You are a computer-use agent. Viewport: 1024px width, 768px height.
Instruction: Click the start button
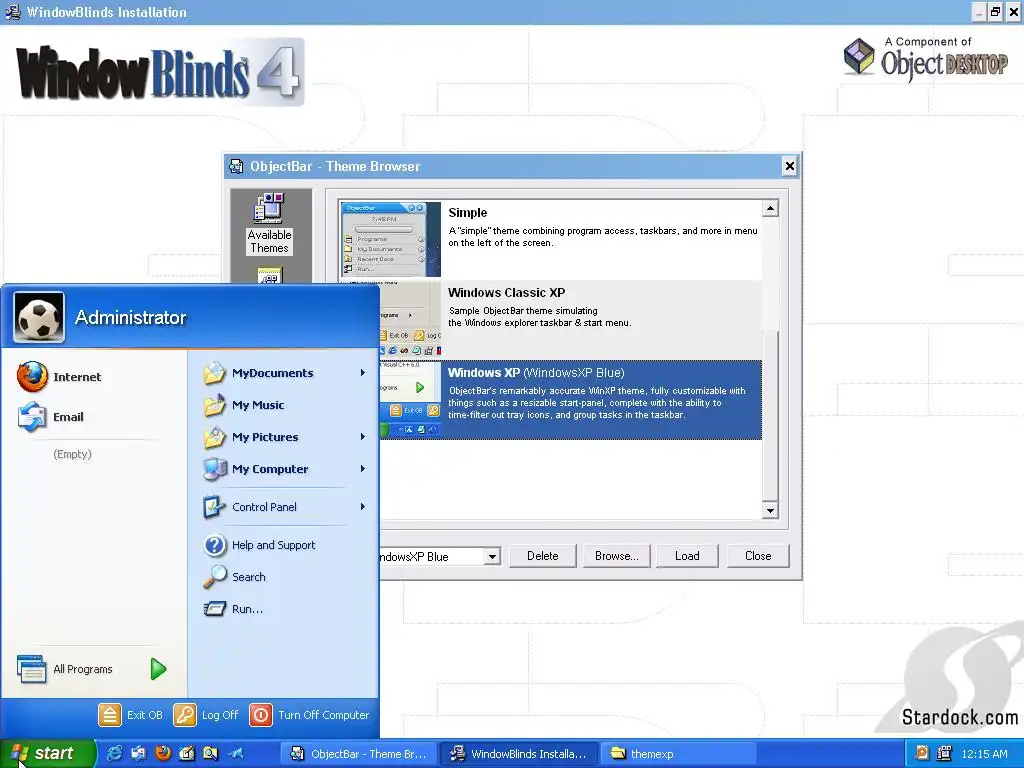[47, 754]
